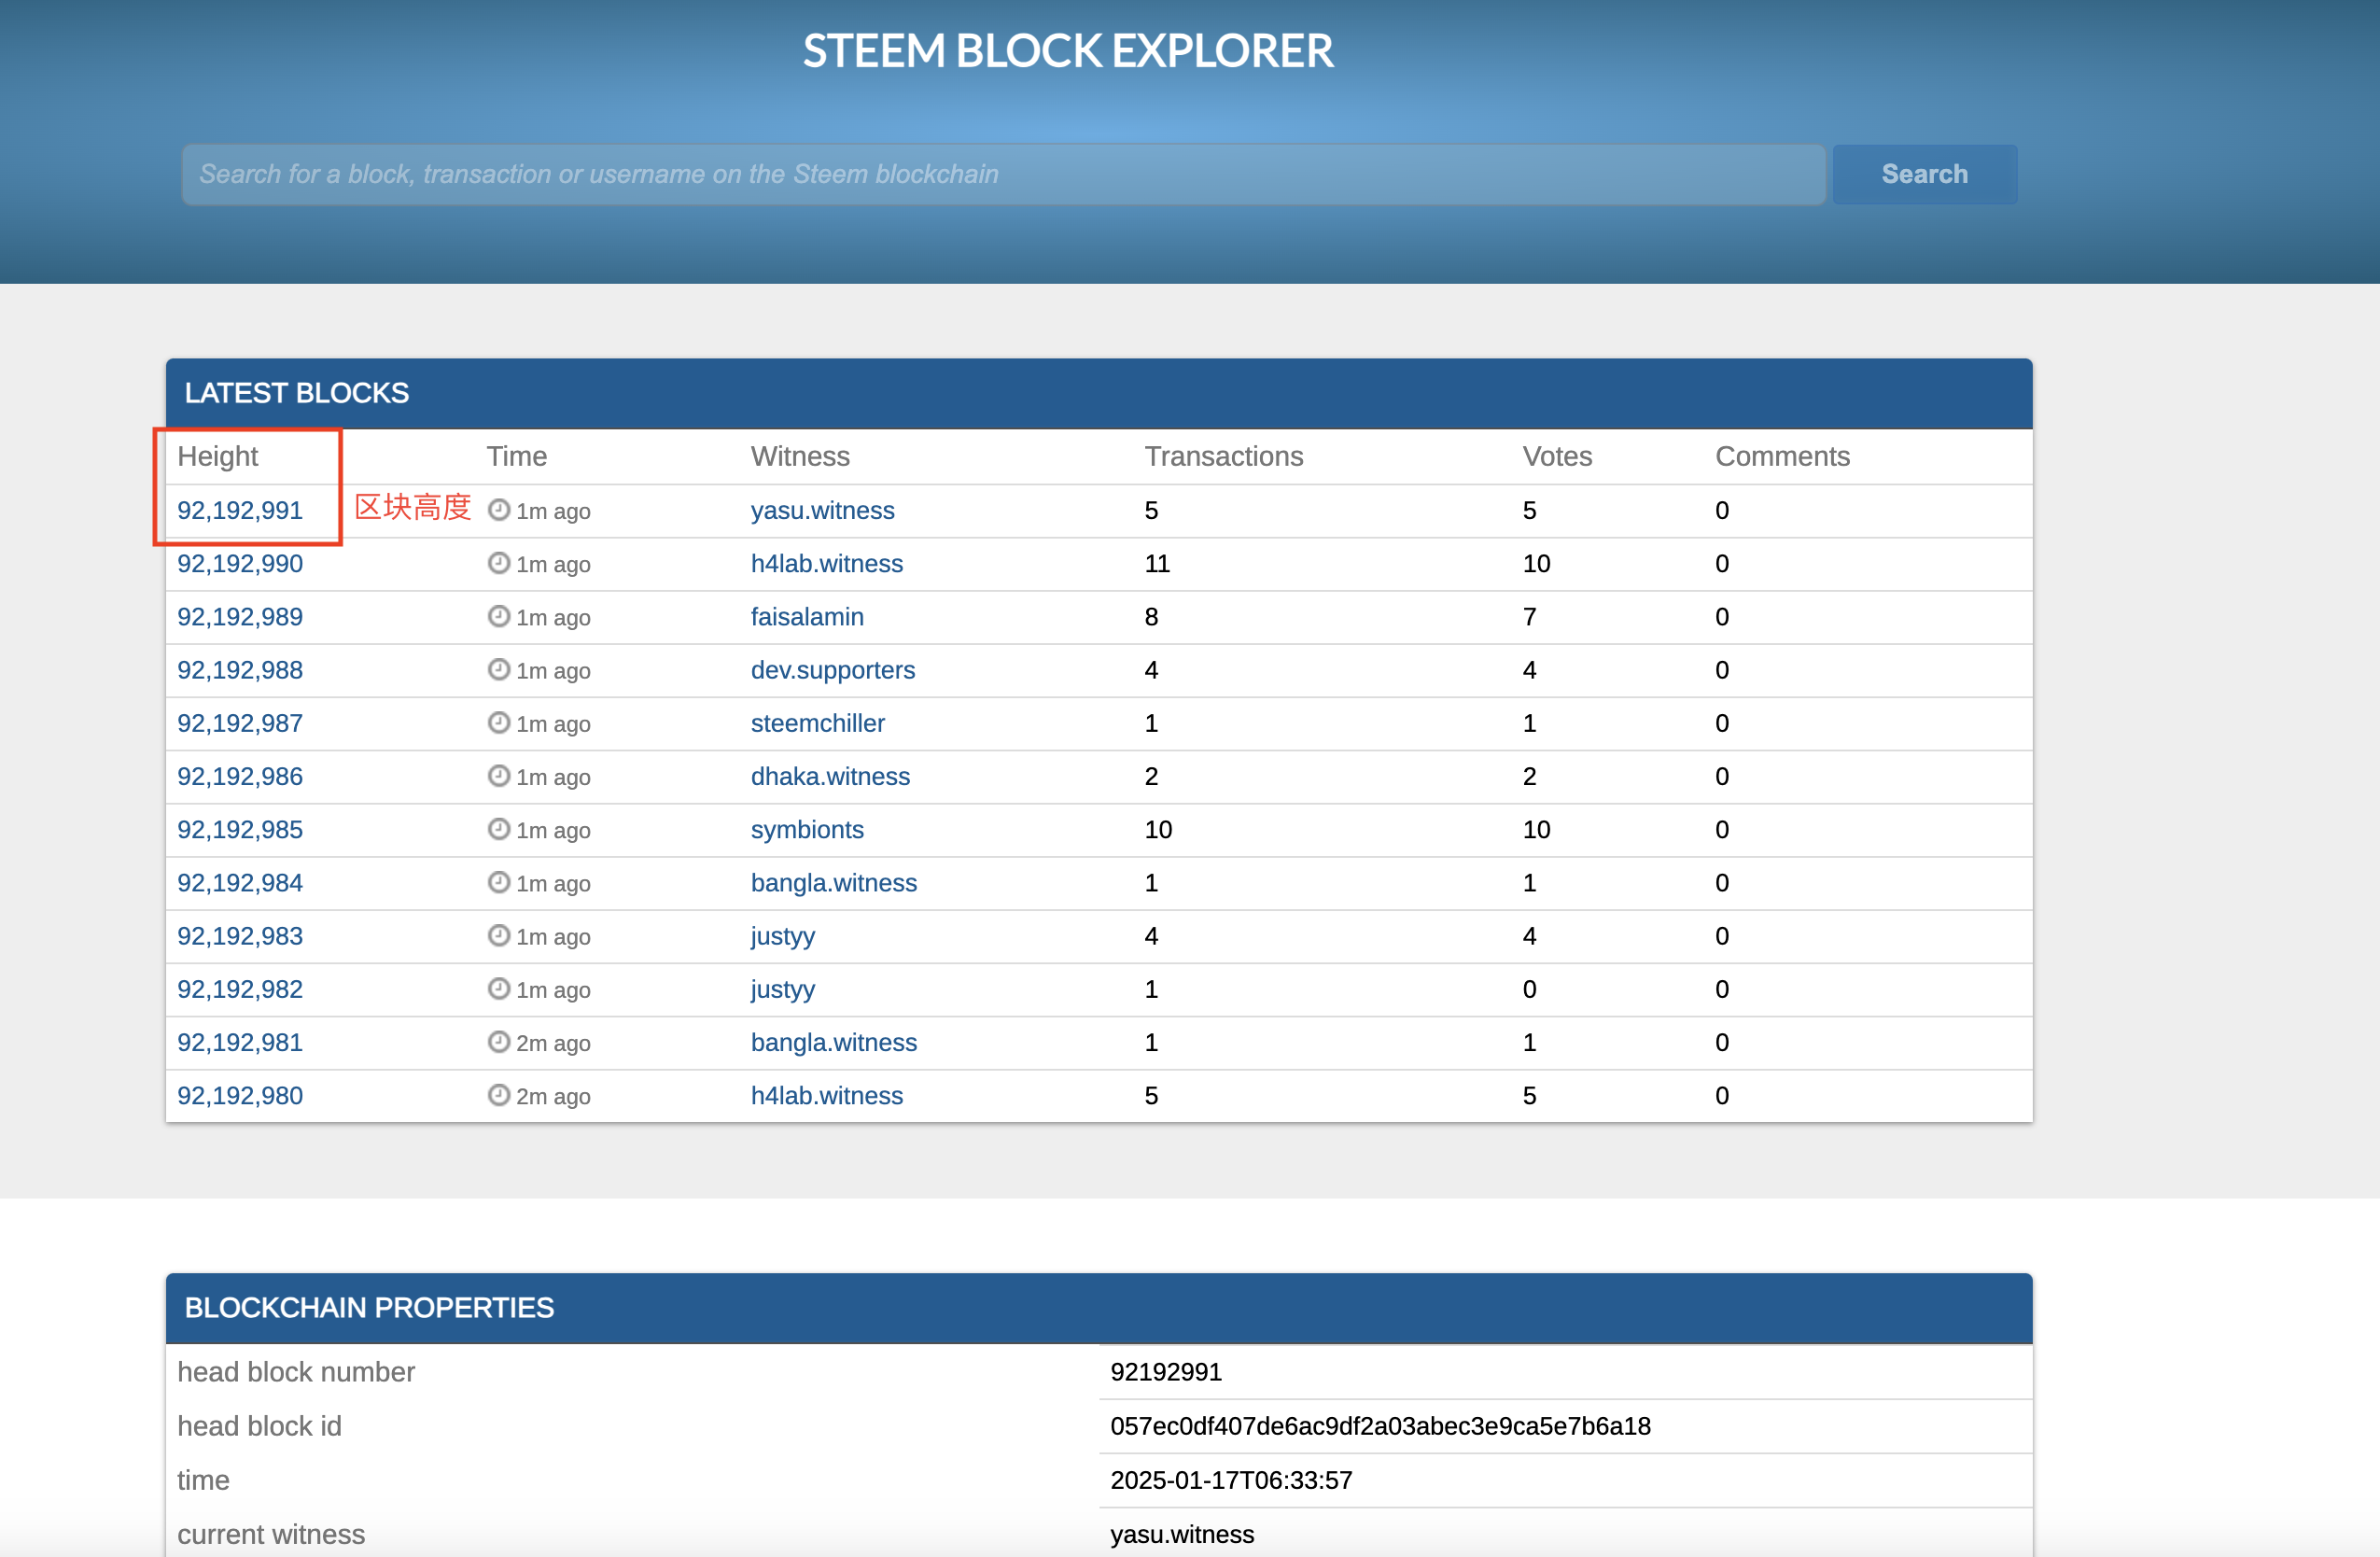The image size is (2380, 1557).
Task: Focus the Steem blockchain search field
Action: [x=1003, y=174]
